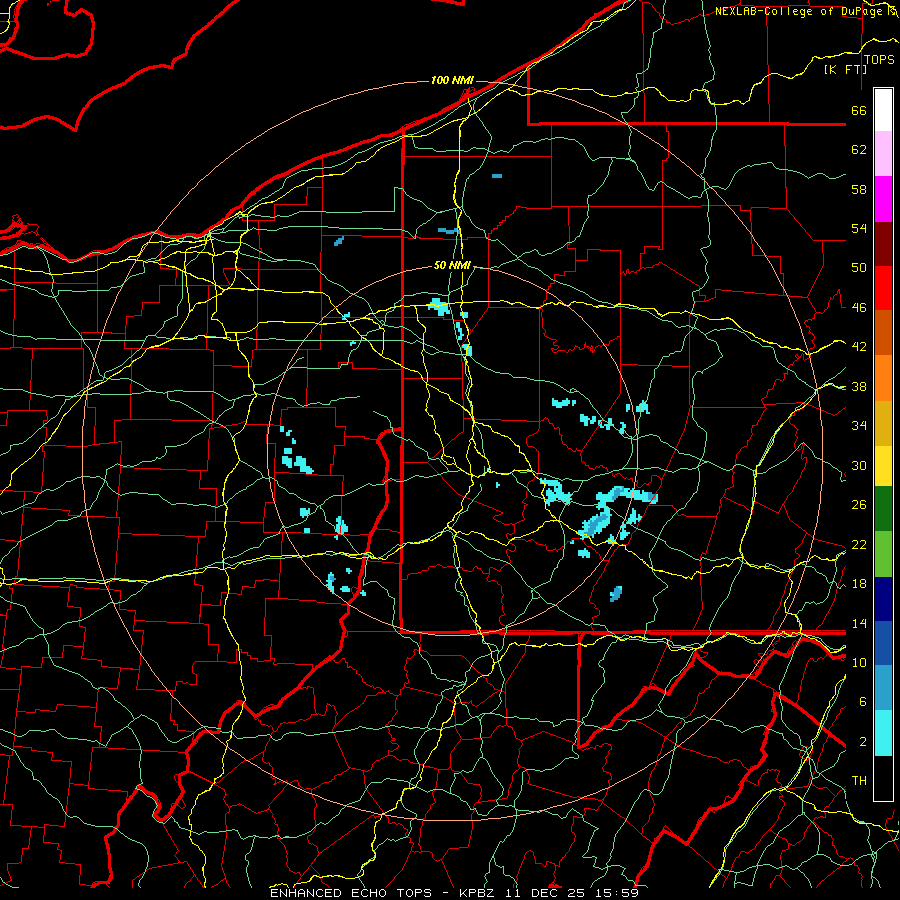Click the 50 NMI range ring label
Viewport: 900px width, 900px height.
click(x=452, y=265)
